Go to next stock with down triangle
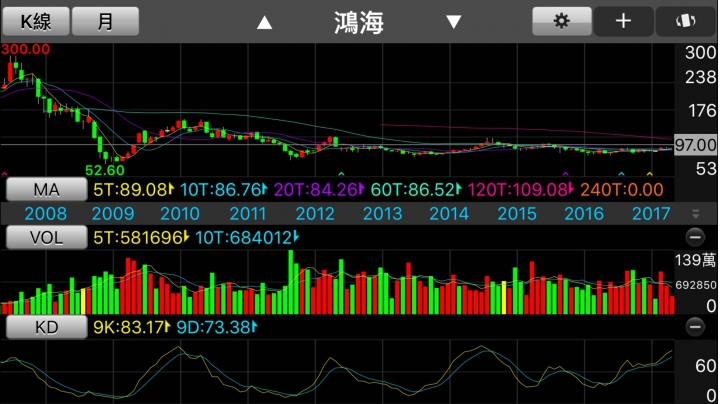This screenshot has width=720, height=404. [453, 22]
